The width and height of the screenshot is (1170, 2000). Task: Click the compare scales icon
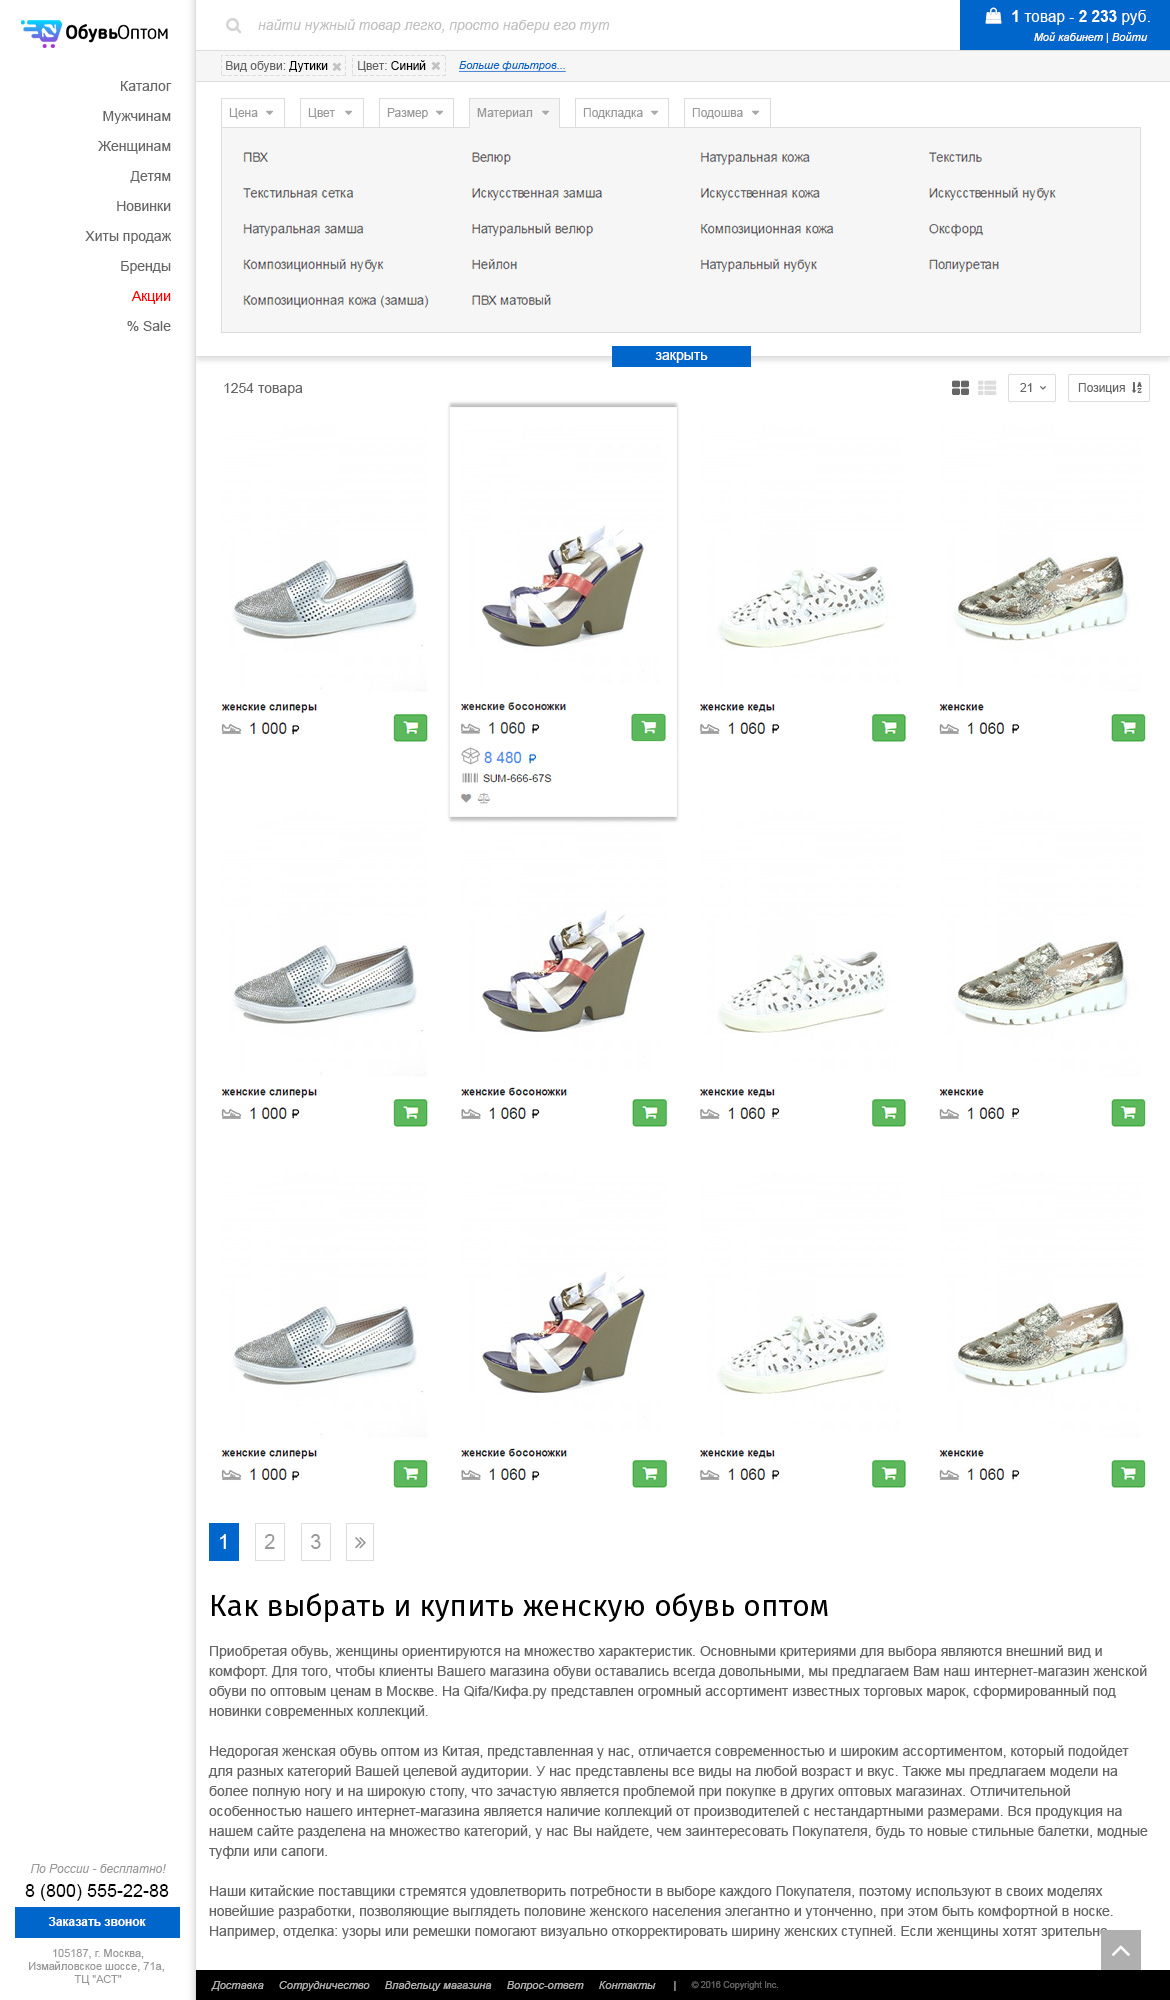click(484, 798)
